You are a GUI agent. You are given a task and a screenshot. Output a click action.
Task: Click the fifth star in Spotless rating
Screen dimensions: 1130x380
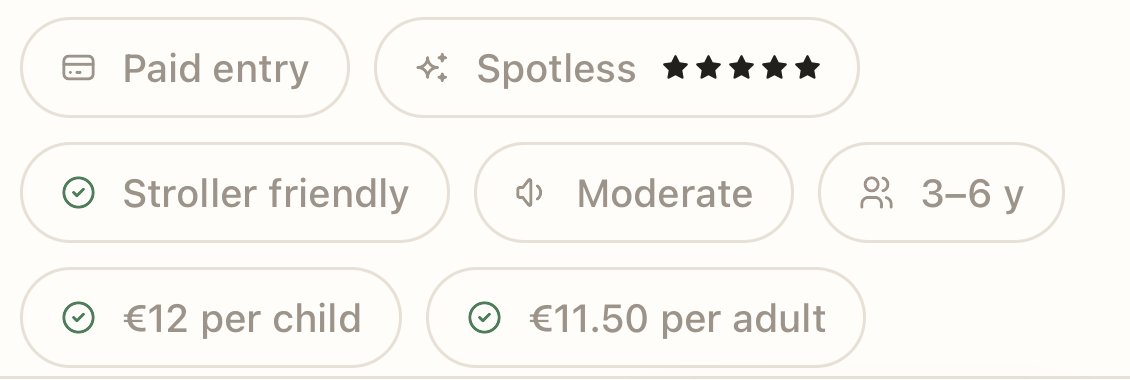click(x=807, y=68)
